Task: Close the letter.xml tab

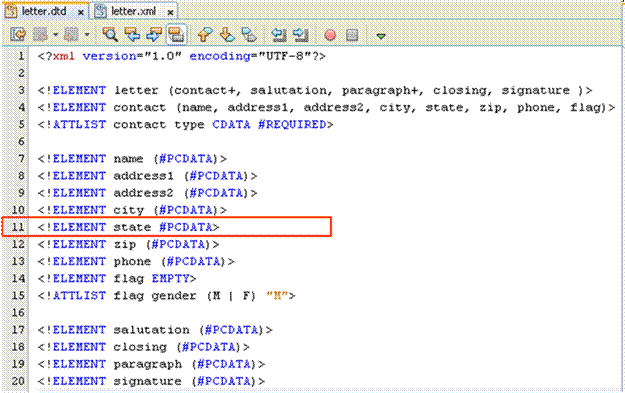Action: tap(170, 12)
